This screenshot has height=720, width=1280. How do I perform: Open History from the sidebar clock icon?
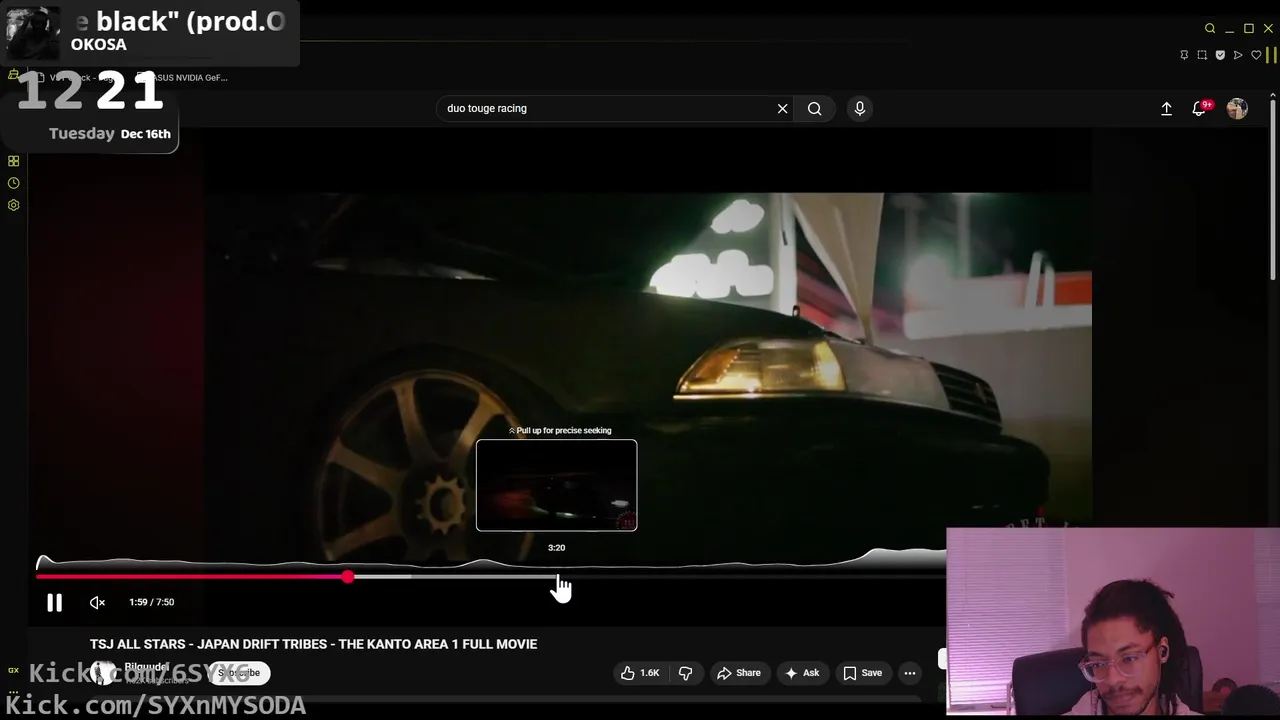pyautogui.click(x=13, y=183)
